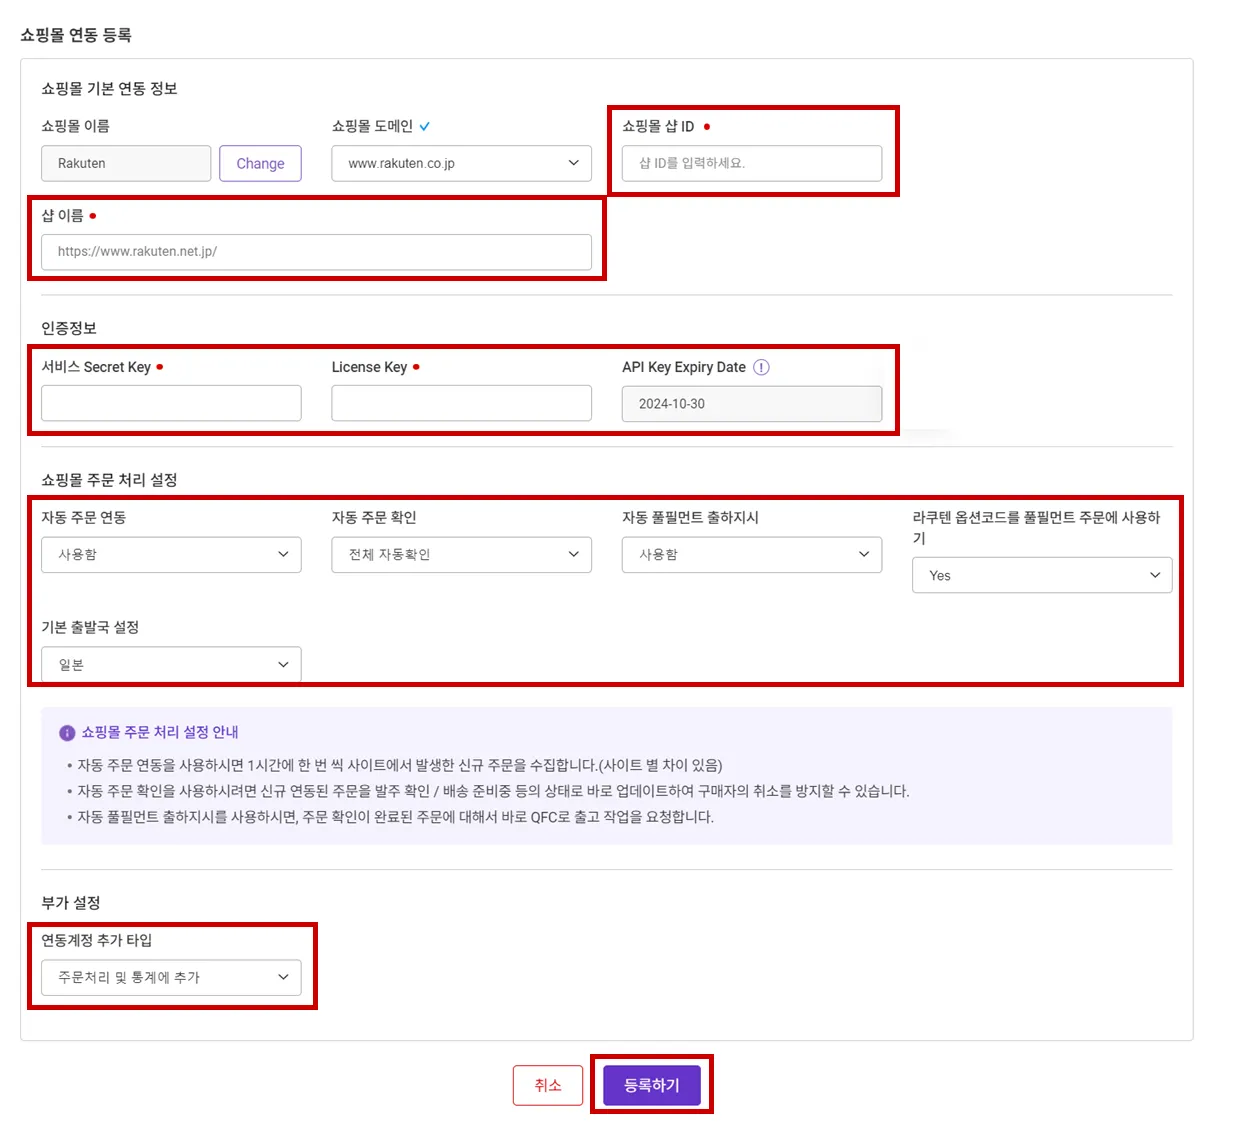Image resolution: width=1234 pixels, height=1125 pixels.
Task: Open the 자동 주문 연동 dropdown
Action: tap(171, 554)
